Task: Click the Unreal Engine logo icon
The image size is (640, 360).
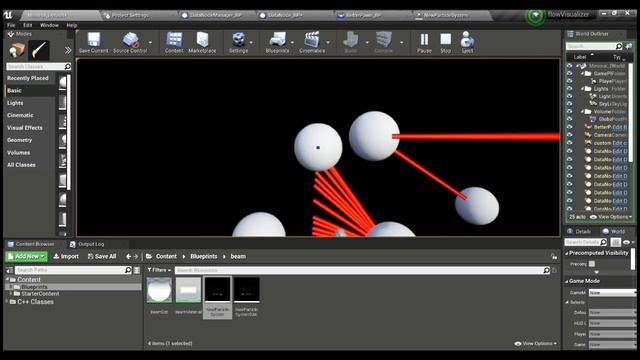Action: (x=8, y=15)
